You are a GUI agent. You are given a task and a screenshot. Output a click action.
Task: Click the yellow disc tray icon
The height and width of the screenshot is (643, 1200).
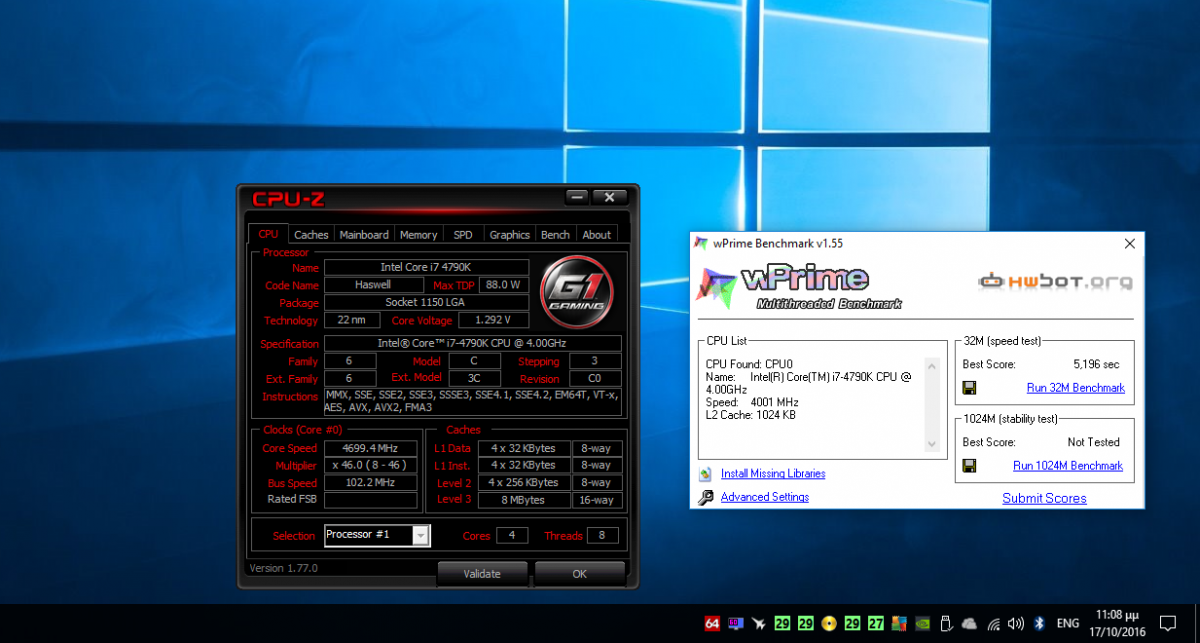pos(829,623)
